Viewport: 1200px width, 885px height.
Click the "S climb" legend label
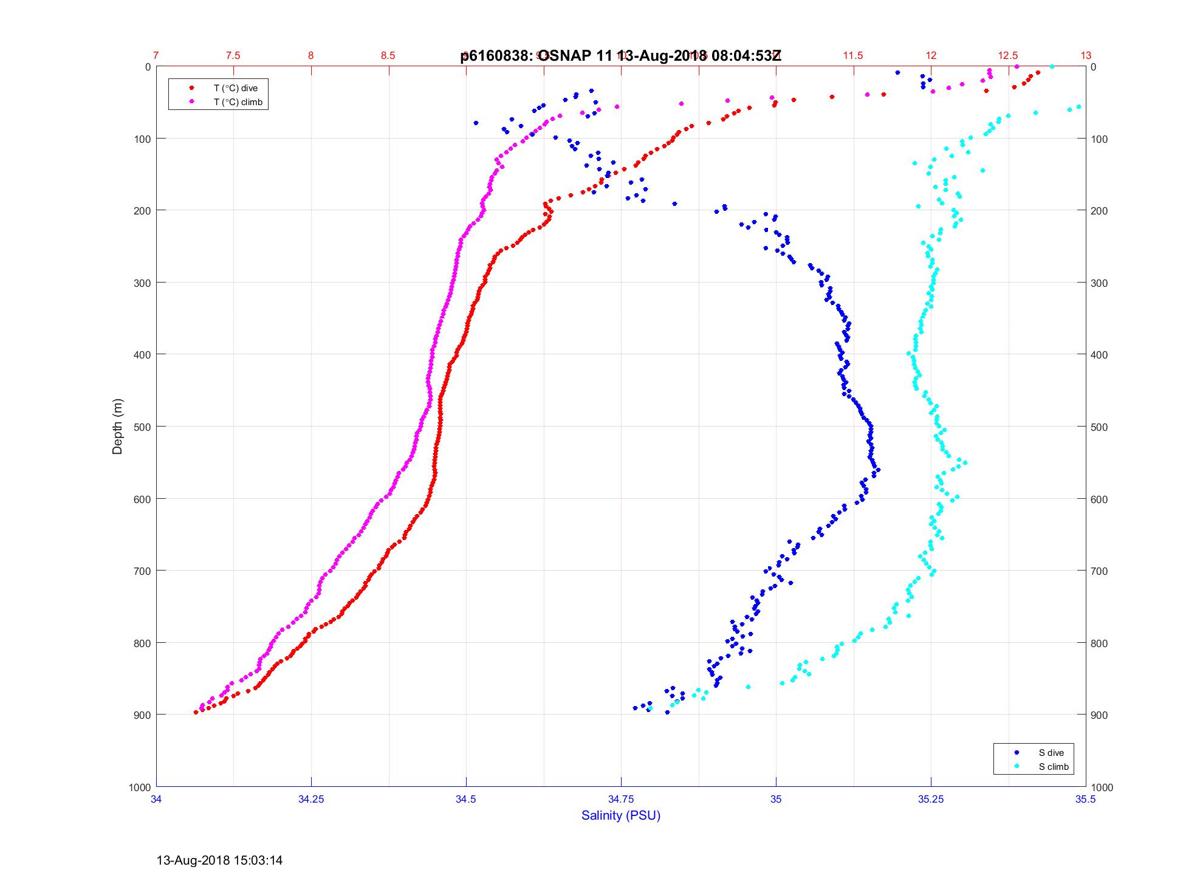click(x=1054, y=767)
